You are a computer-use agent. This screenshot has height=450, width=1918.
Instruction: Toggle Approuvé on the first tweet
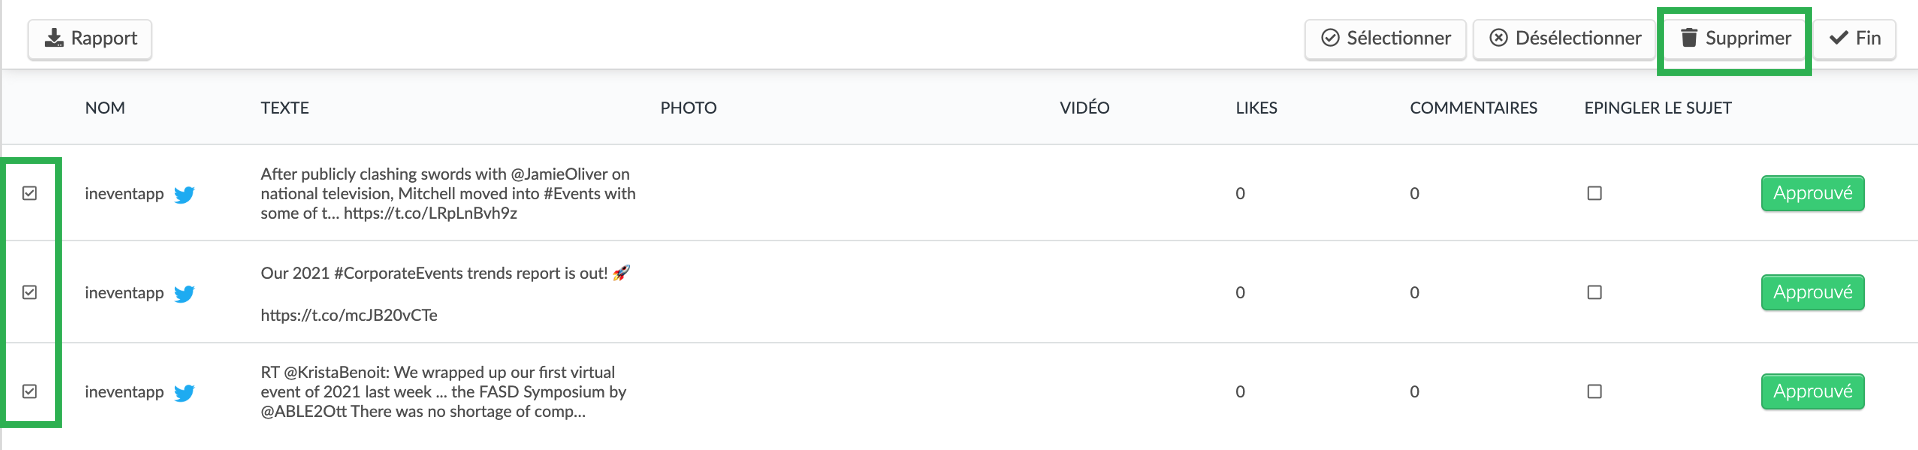click(1812, 193)
